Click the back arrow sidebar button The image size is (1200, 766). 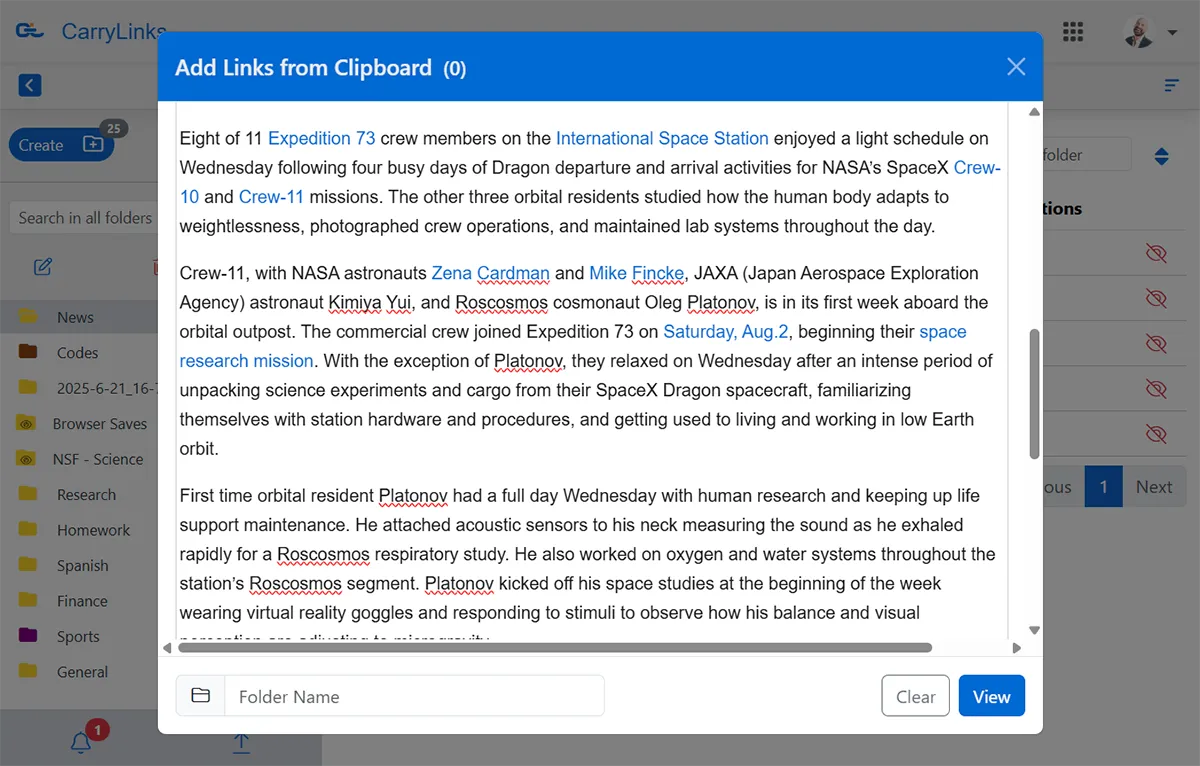coord(30,85)
